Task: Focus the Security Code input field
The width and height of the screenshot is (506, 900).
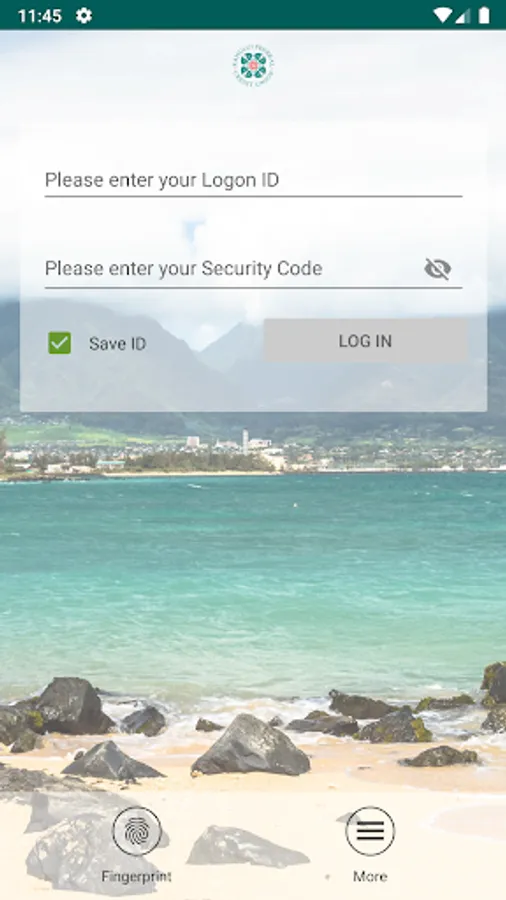Action: (232, 269)
